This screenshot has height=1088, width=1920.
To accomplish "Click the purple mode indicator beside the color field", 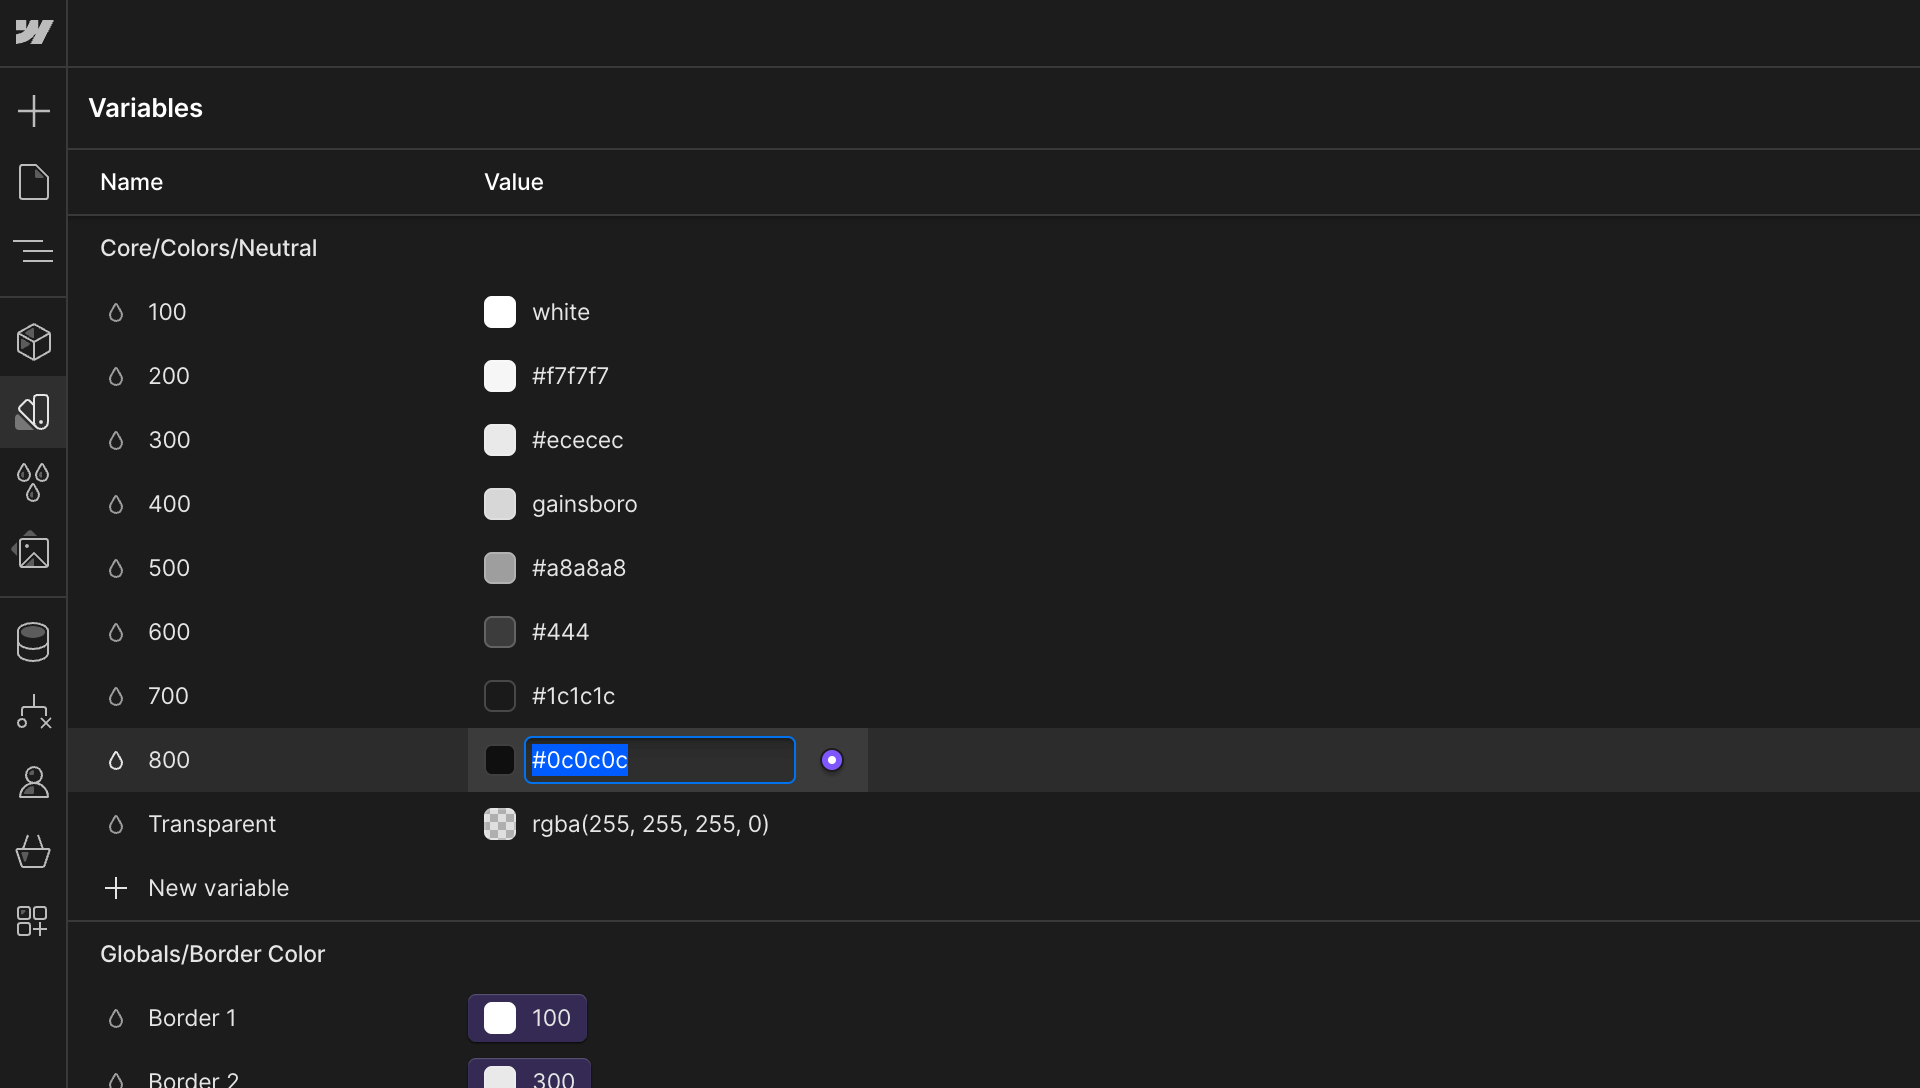I will pos(832,760).
